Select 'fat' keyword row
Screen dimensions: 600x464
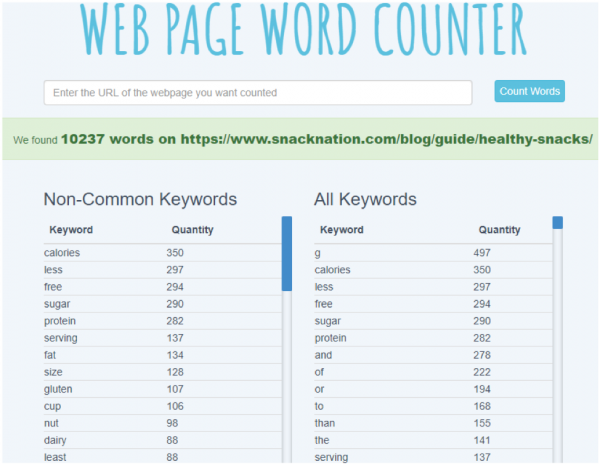point(163,355)
